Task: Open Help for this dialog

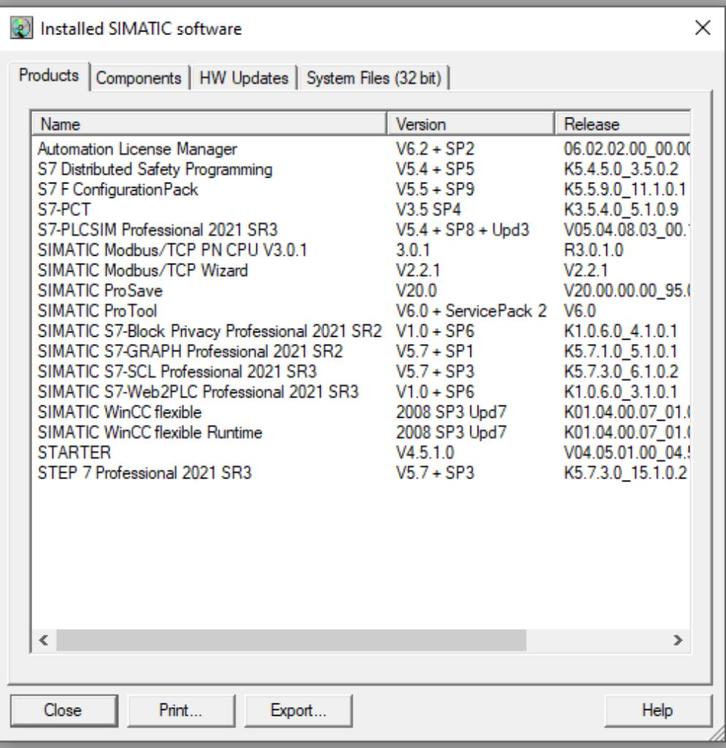Action: (657, 710)
